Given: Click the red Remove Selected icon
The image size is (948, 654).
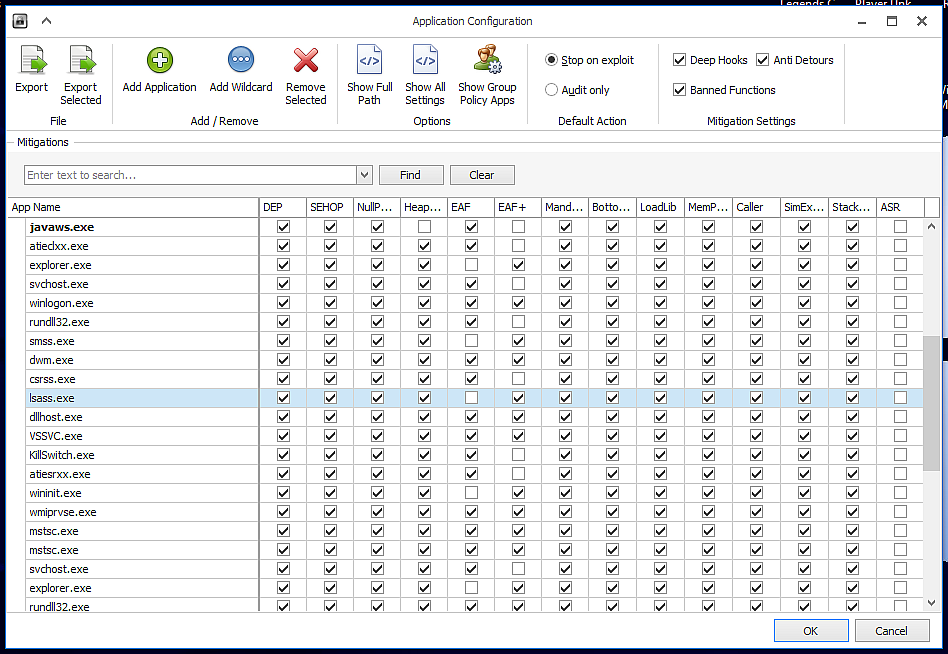Looking at the screenshot, I should pos(305,62).
